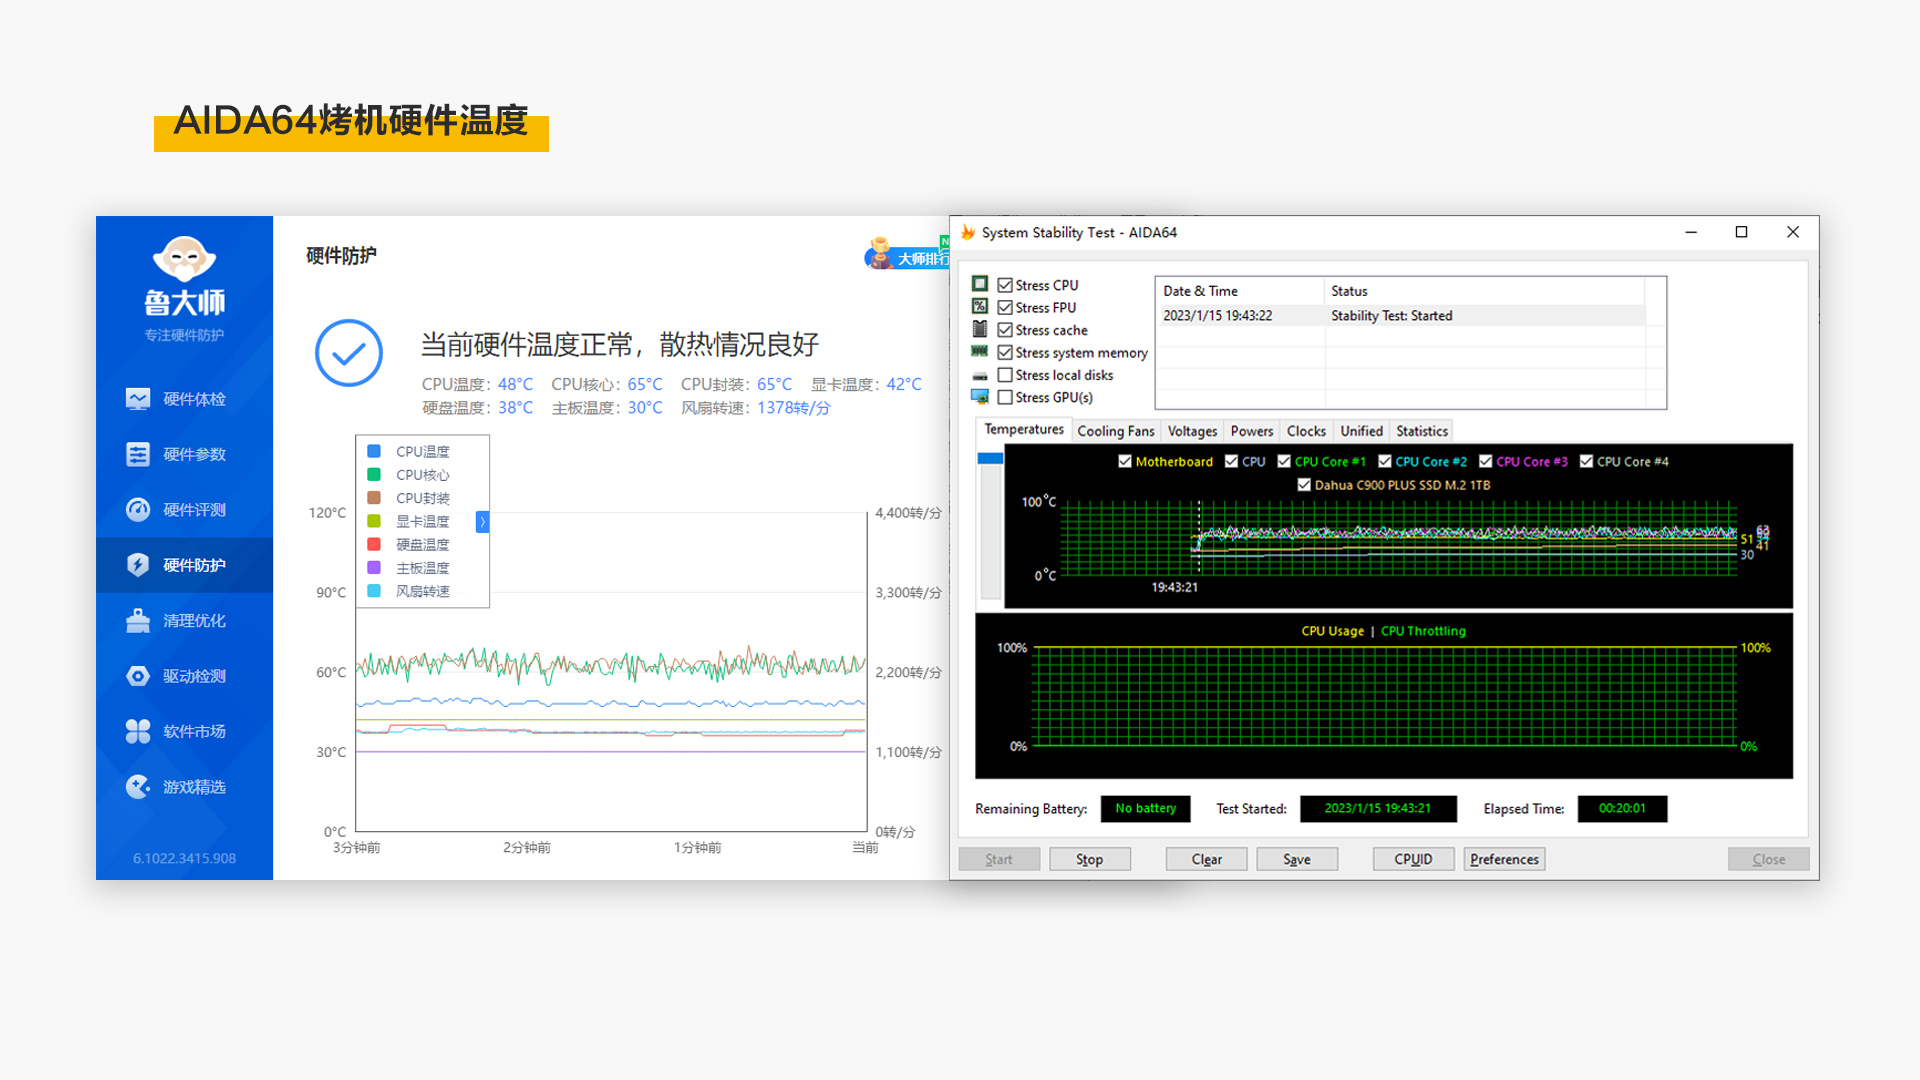
Task: Open 硬件参数 sidebar icon
Action: (138, 454)
